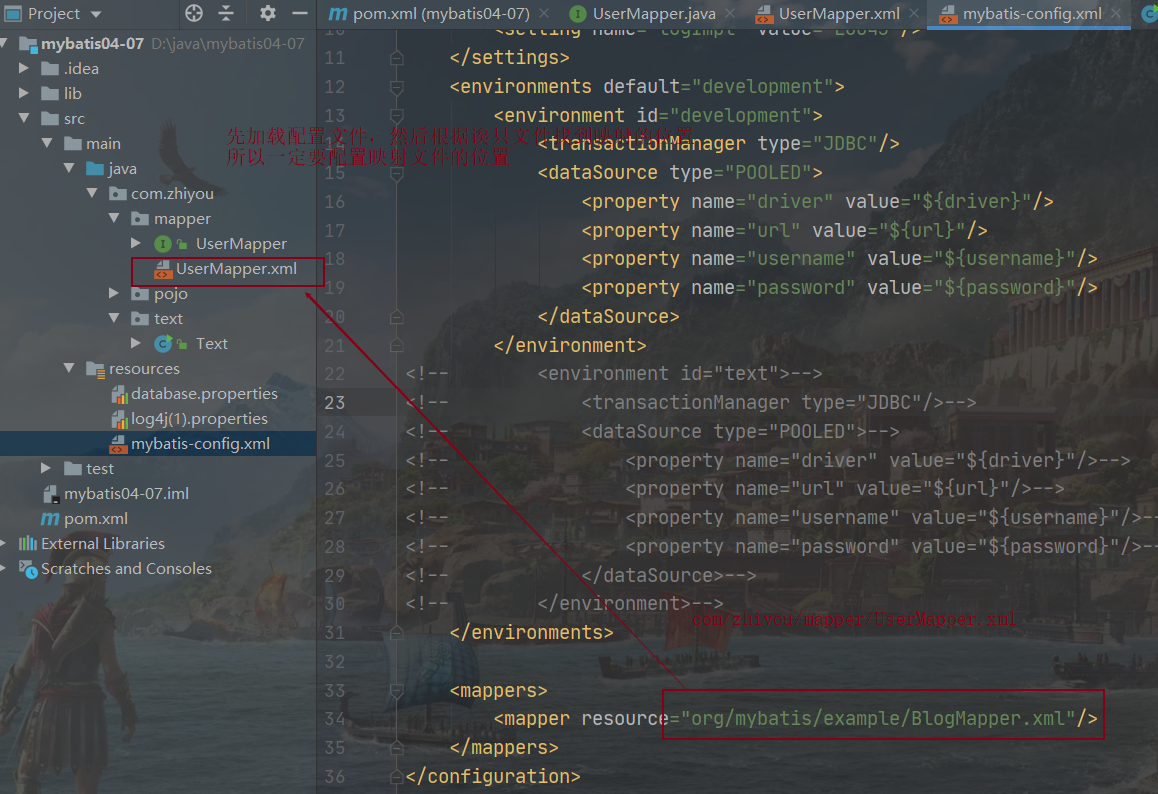Expand the Text class node
Screen dimensions: 1158x794
click(136, 343)
